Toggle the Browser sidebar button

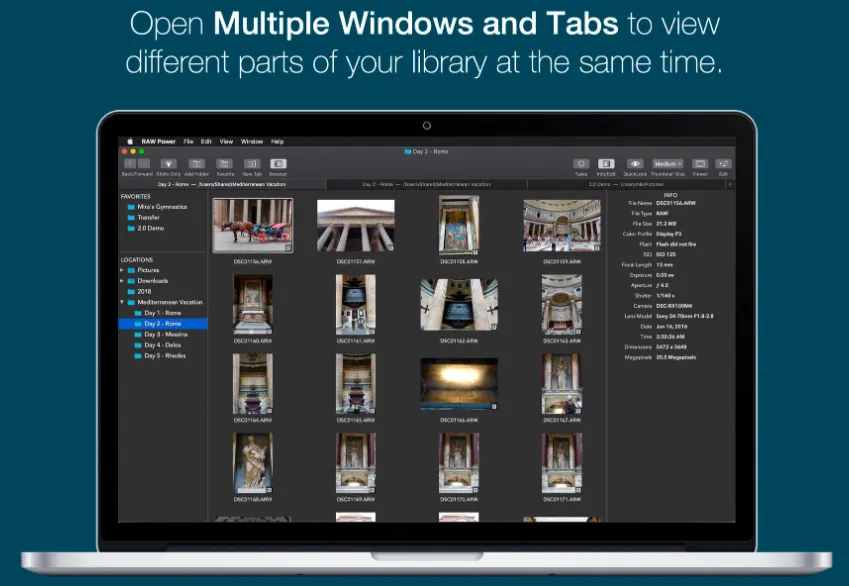coord(278,164)
